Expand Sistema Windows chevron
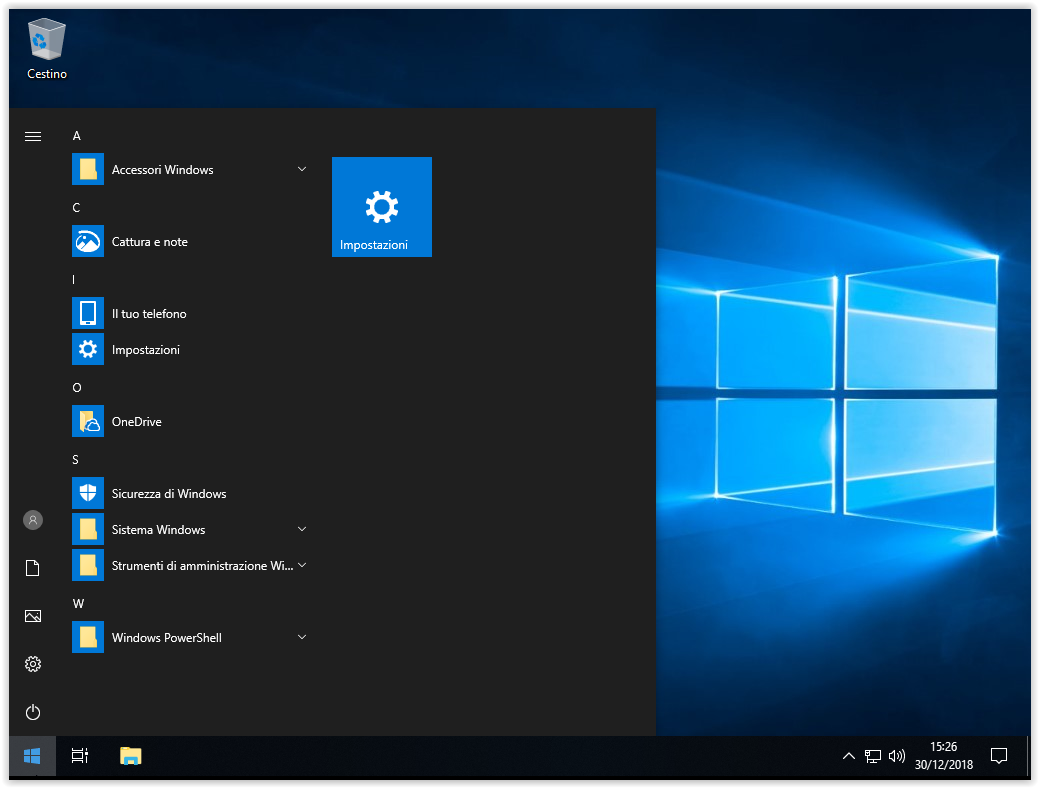 click(301, 529)
